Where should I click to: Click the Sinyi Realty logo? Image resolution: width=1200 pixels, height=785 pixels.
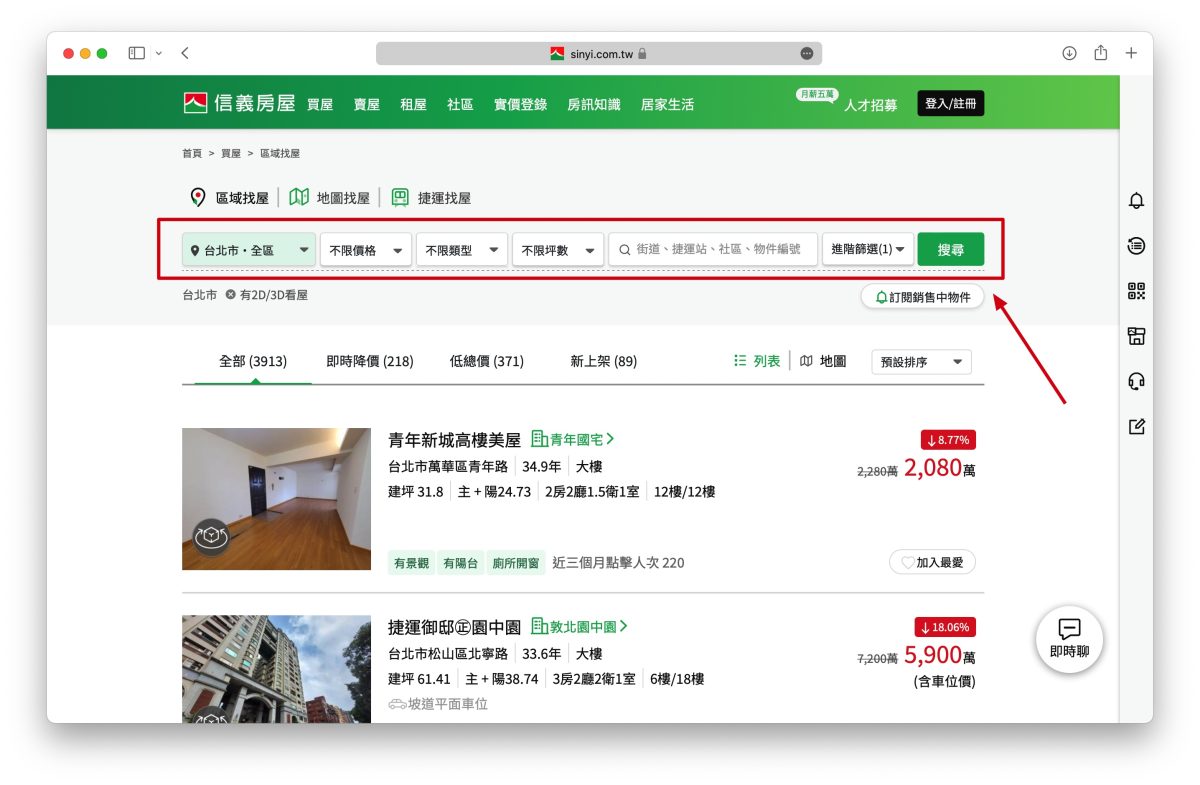239,103
